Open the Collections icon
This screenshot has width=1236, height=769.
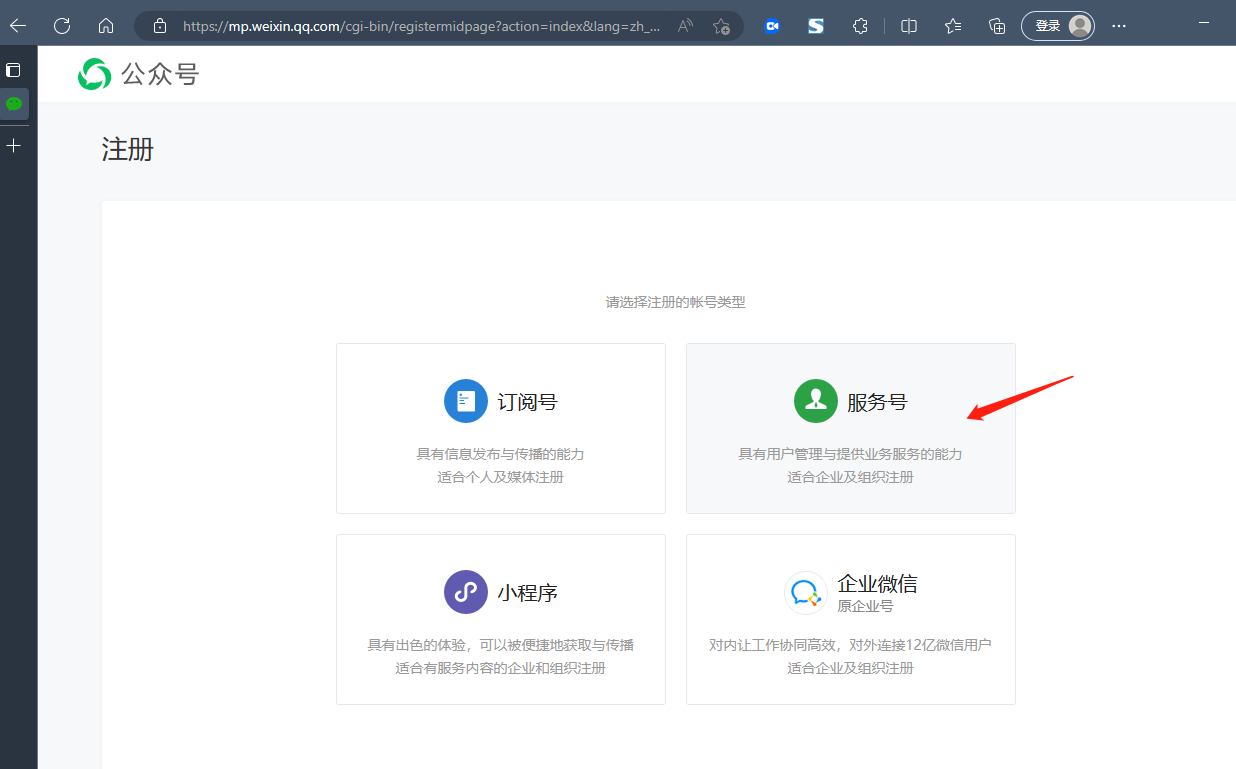(x=997, y=26)
